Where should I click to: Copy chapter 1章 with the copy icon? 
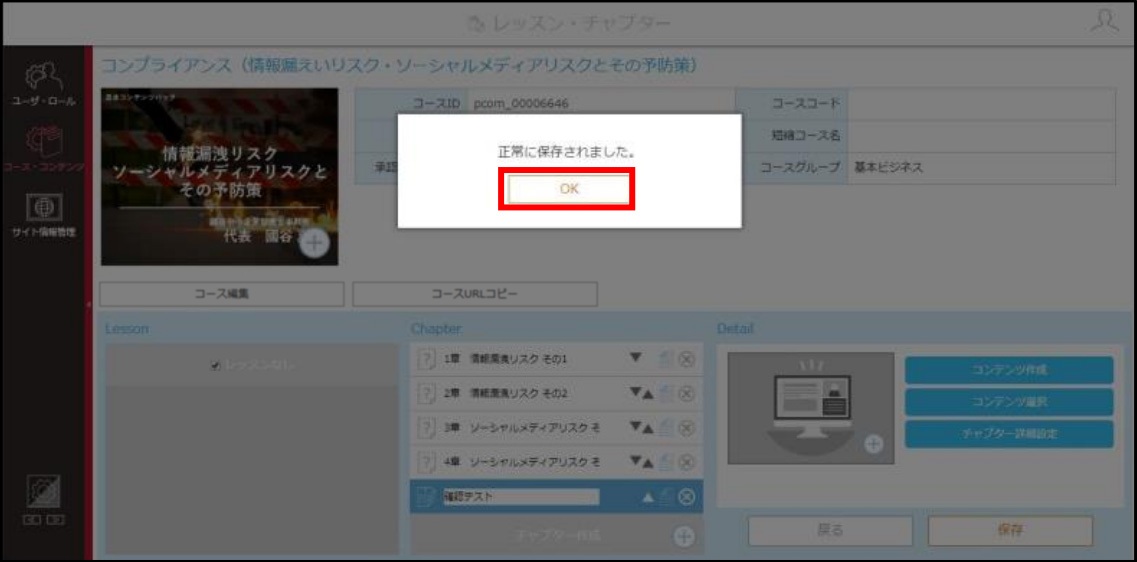[x=667, y=359]
